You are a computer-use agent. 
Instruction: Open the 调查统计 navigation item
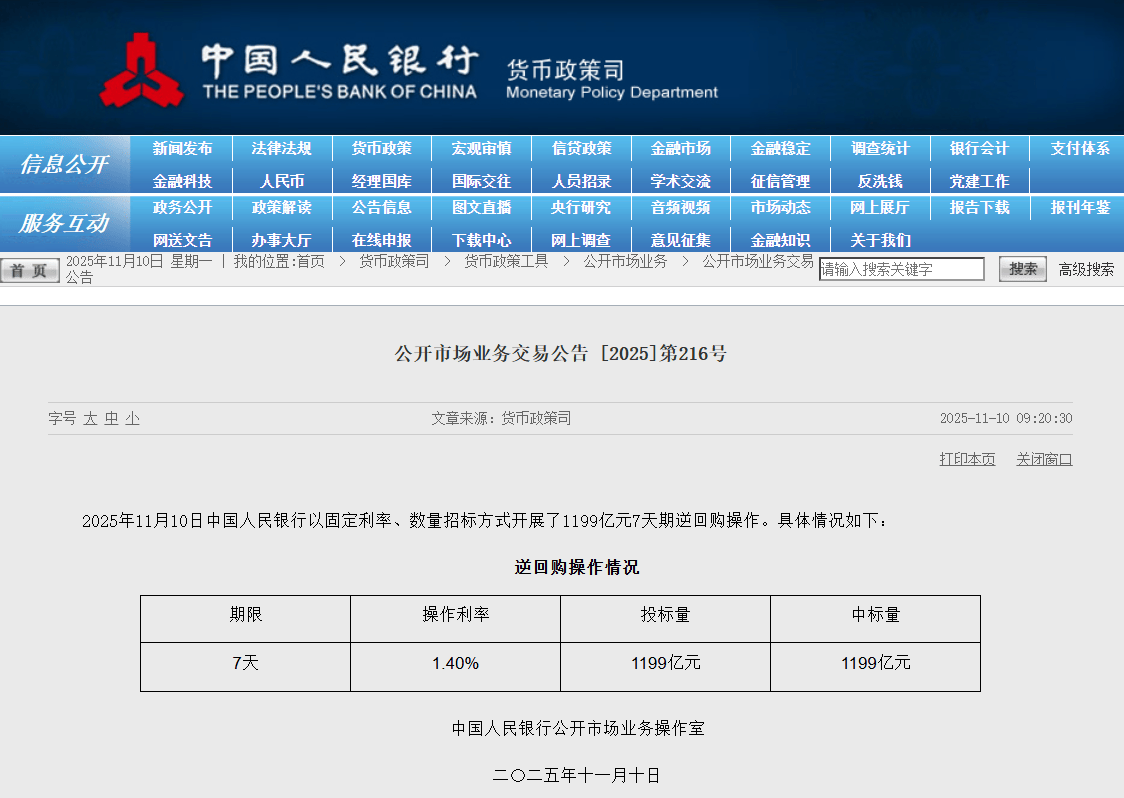click(x=880, y=148)
